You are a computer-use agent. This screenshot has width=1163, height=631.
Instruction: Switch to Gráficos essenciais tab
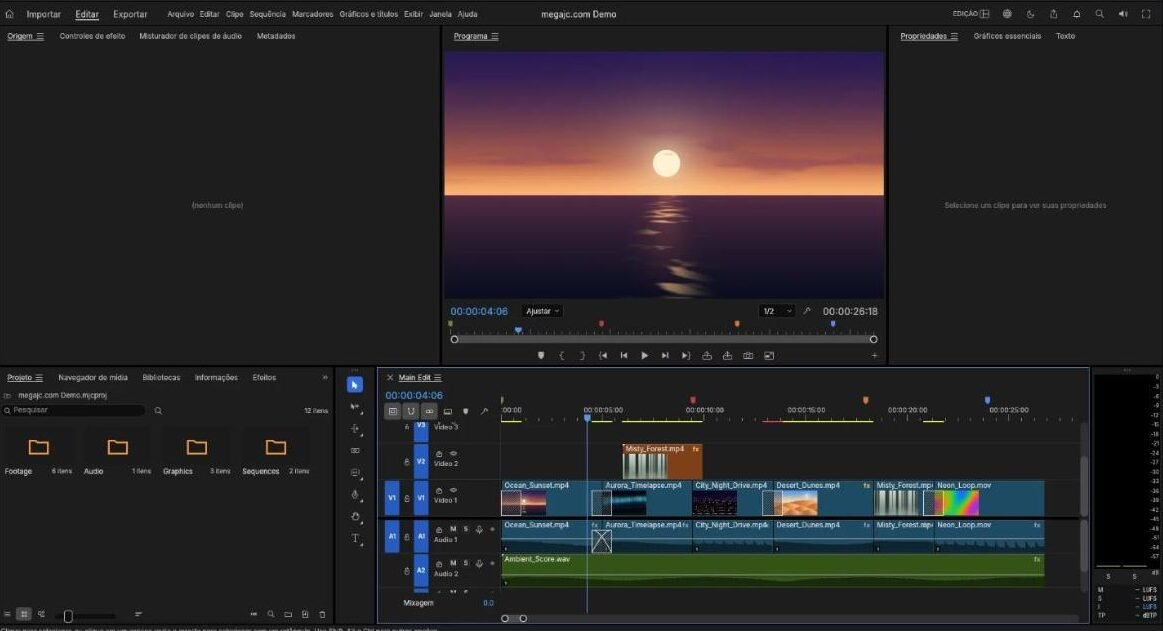pyautogui.click(x=1007, y=36)
